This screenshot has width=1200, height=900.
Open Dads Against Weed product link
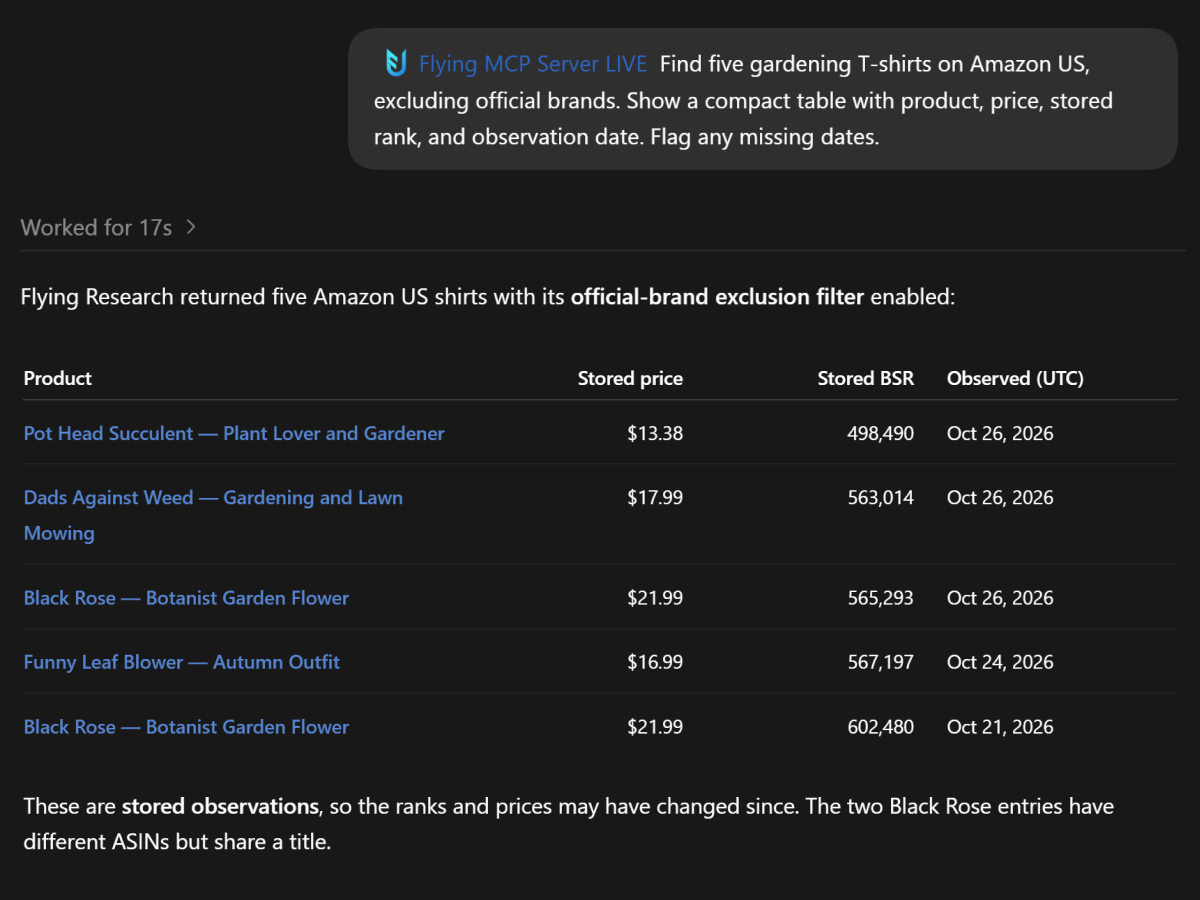[x=213, y=515]
